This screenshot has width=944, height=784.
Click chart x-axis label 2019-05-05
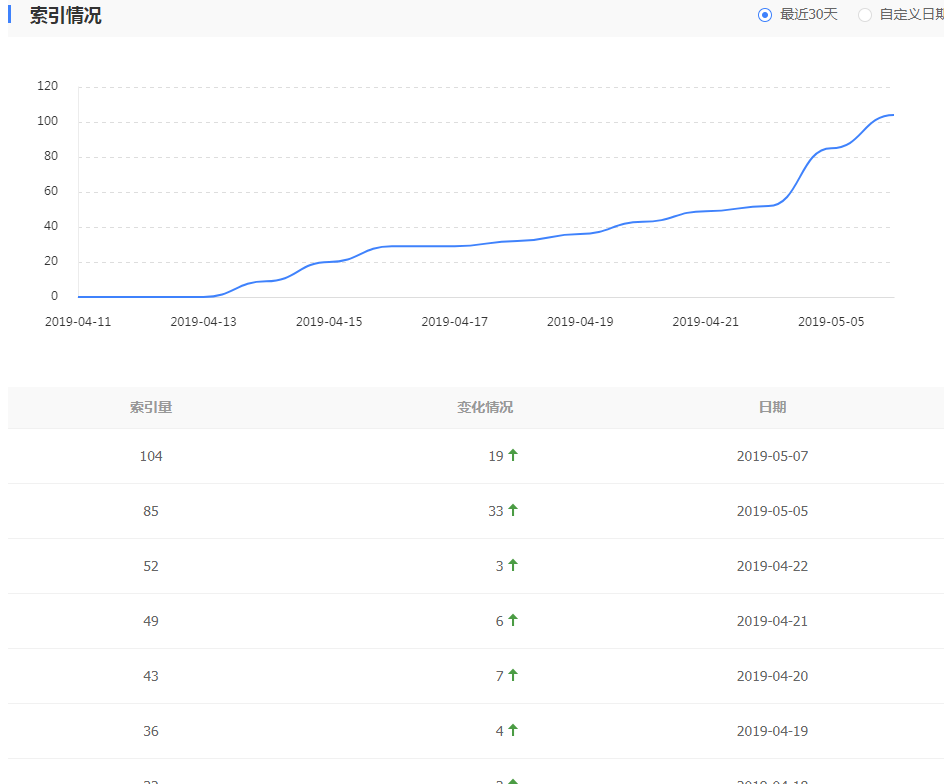[831, 322]
